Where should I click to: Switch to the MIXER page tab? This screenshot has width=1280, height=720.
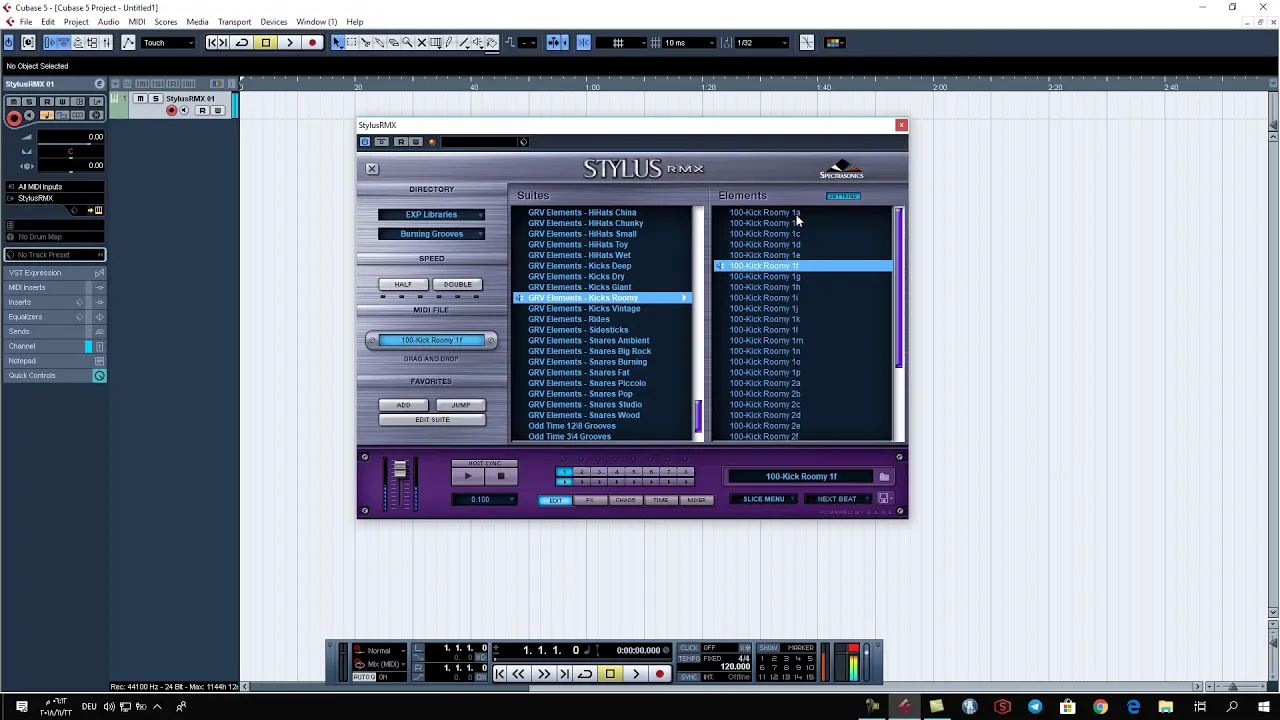click(x=696, y=501)
